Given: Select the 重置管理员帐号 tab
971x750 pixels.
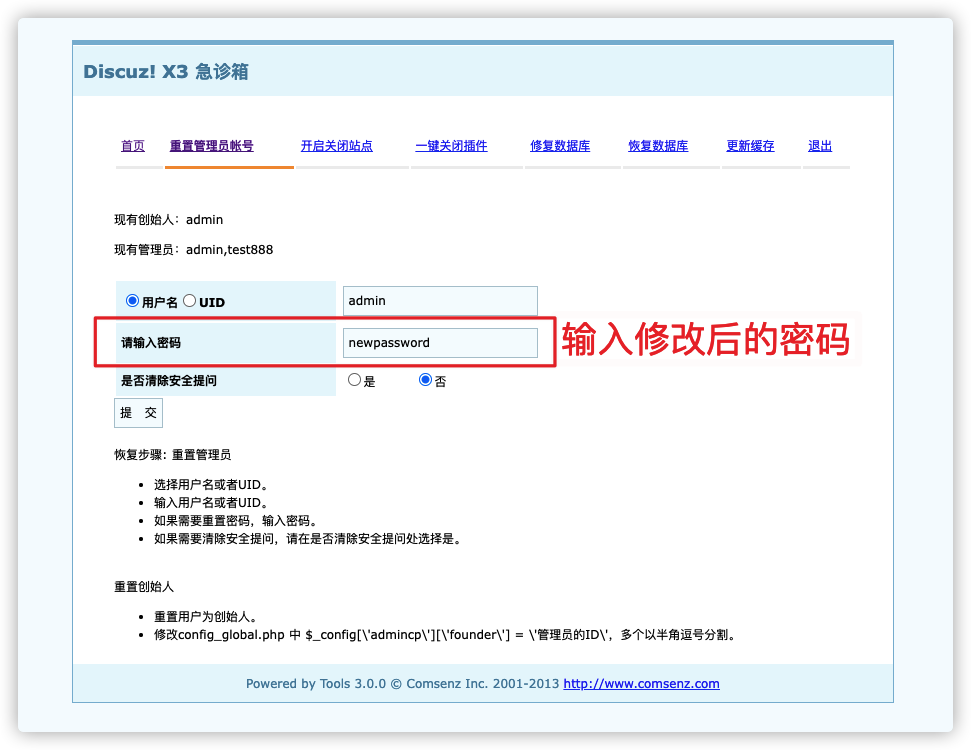Looking at the screenshot, I should [212, 146].
